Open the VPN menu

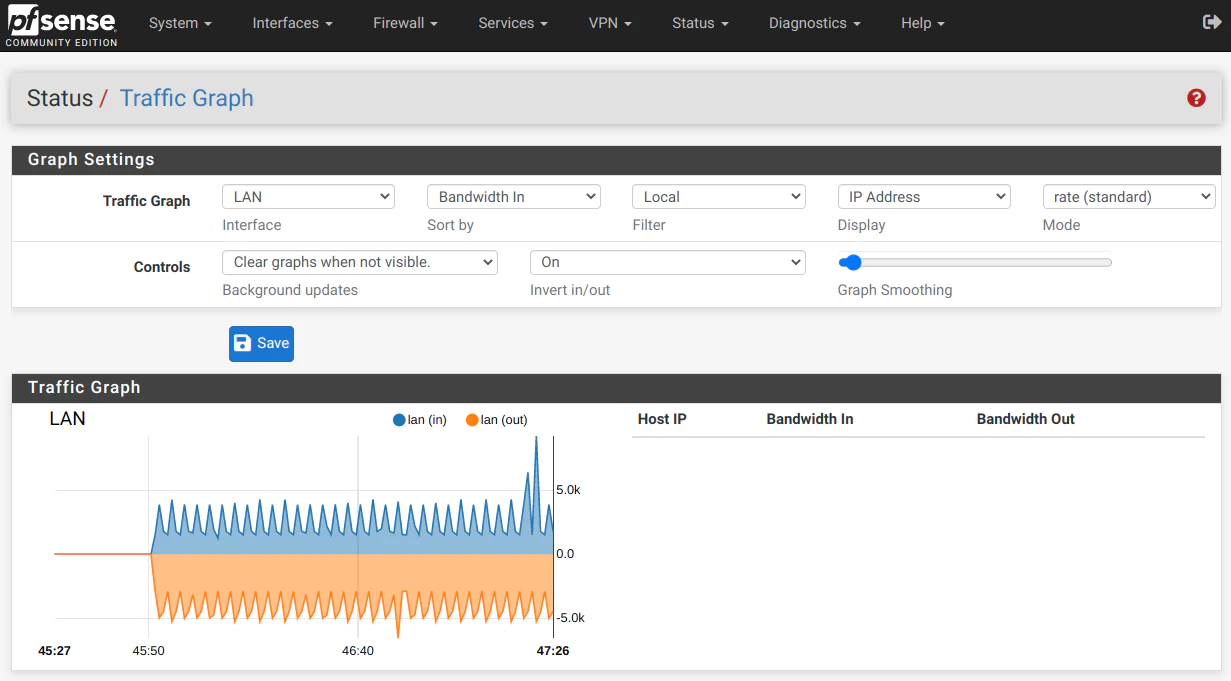(610, 23)
